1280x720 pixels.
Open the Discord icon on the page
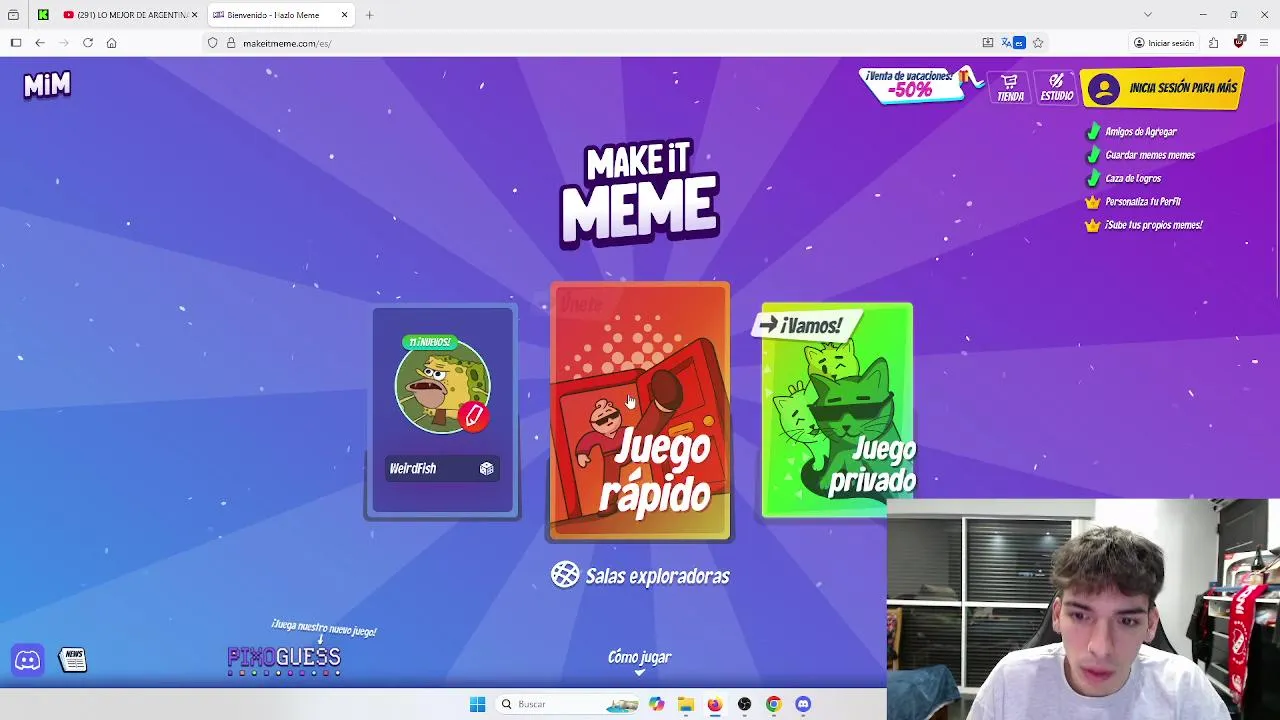(x=28, y=660)
